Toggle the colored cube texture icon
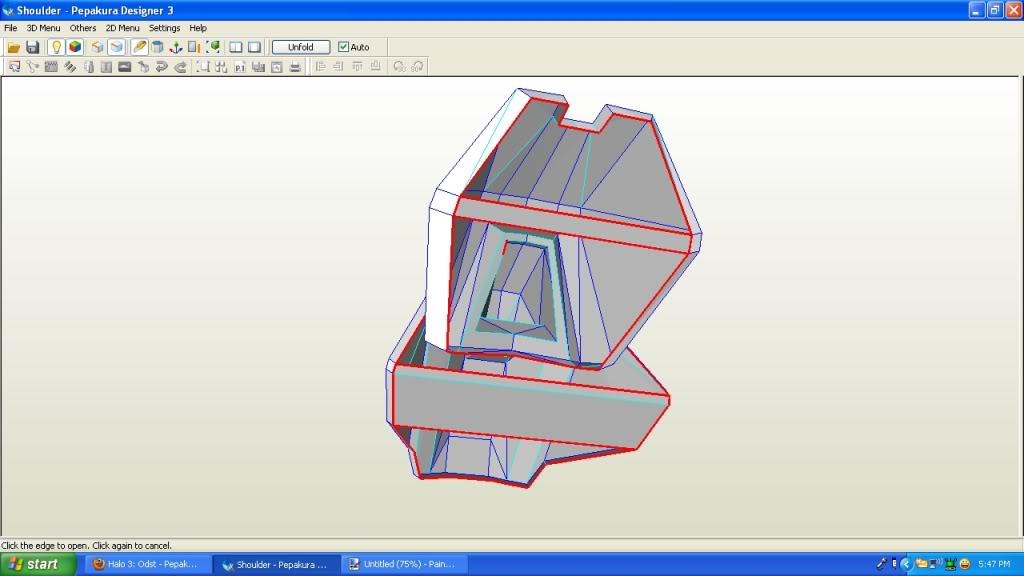The width and height of the screenshot is (1024, 576). (75, 47)
